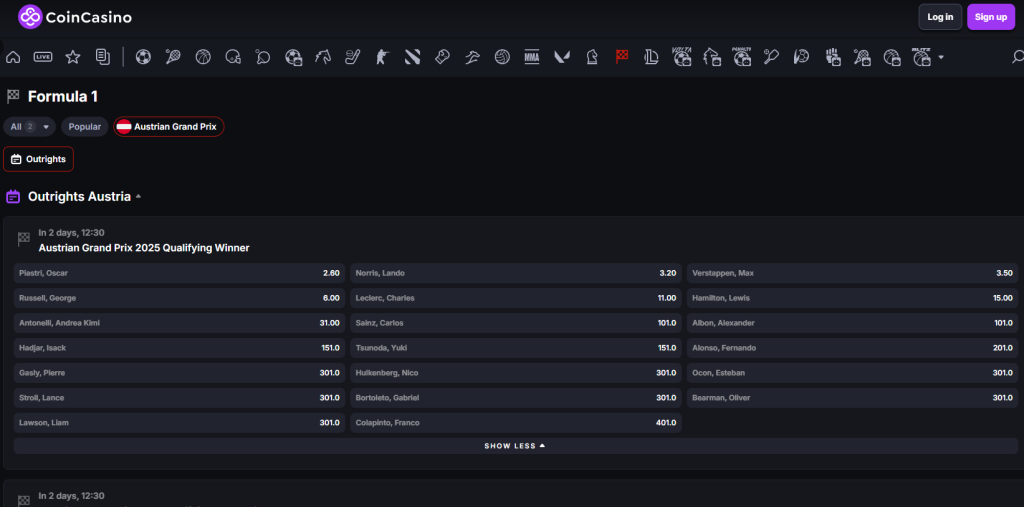Select the Table tennis paddle icon
Viewport: 1024px width, 507px height.
(263, 57)
